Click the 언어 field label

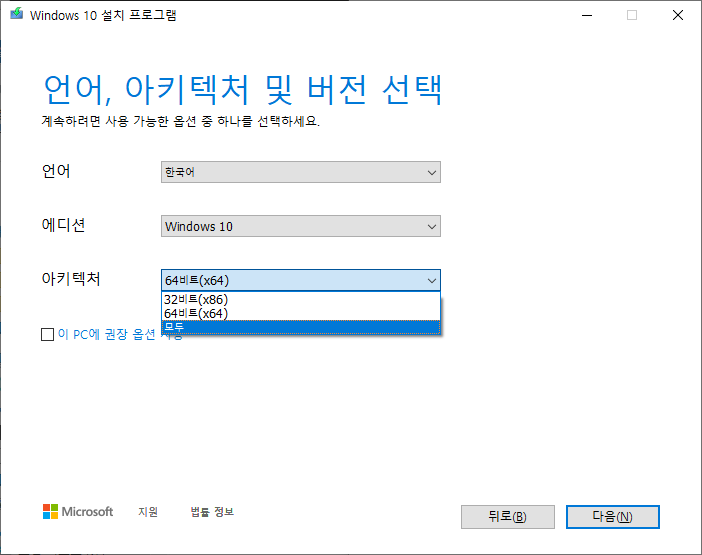coord(56,171)
